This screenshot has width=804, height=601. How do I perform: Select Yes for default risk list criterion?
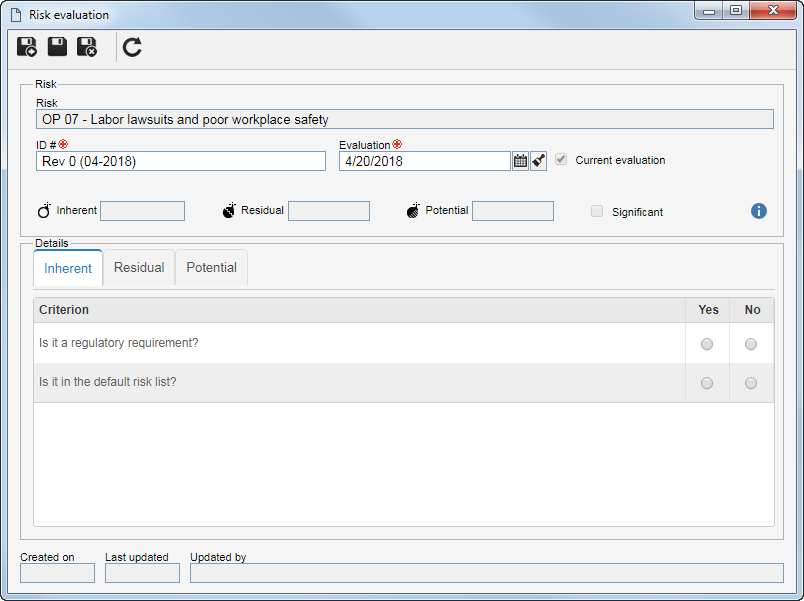coord(707,383)
